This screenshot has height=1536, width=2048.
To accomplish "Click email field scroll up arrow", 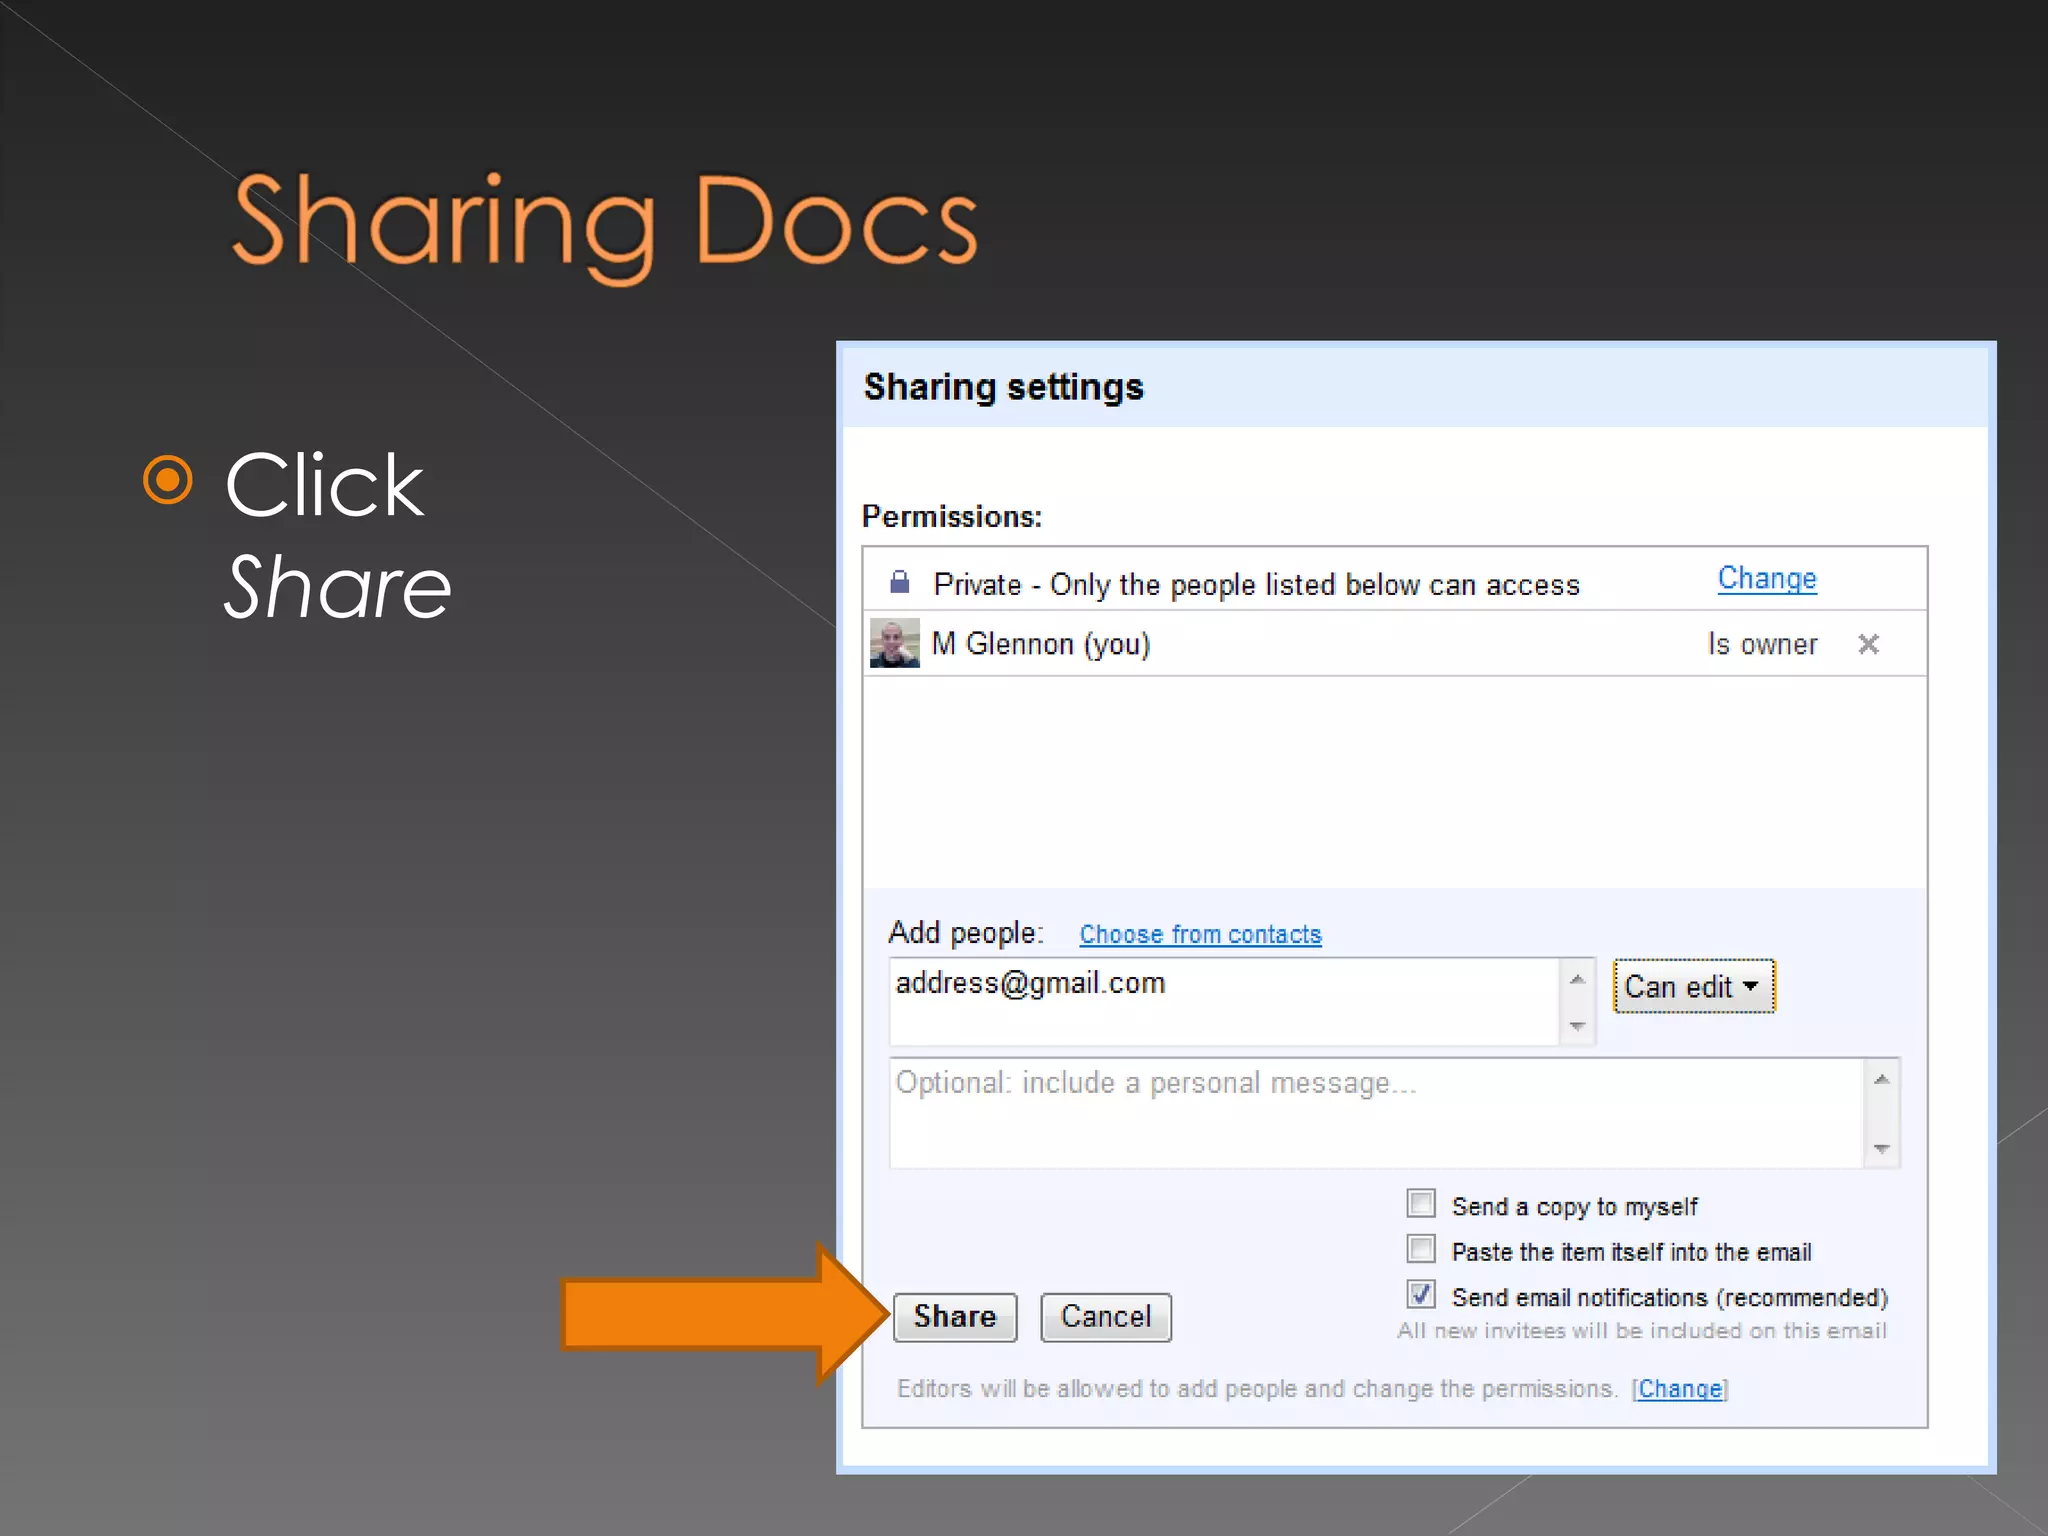I will [1577, 980].
